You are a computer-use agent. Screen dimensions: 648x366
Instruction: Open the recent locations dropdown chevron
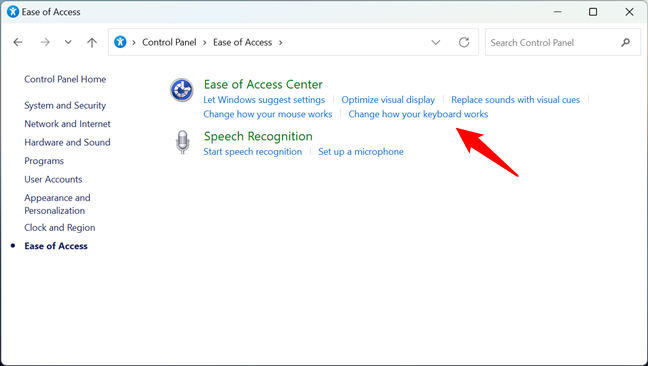coord(68,42)
